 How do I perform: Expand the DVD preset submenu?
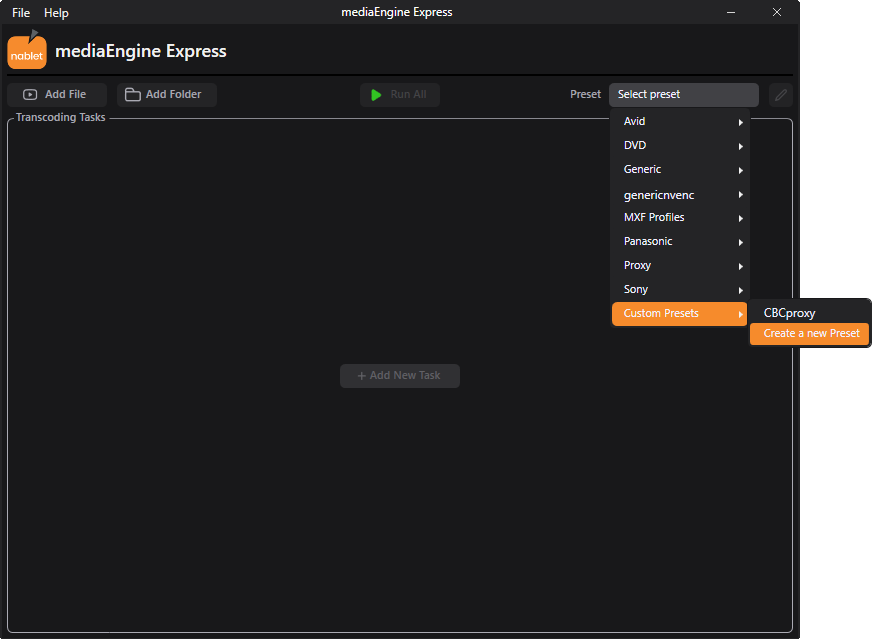tap(680, 146)
